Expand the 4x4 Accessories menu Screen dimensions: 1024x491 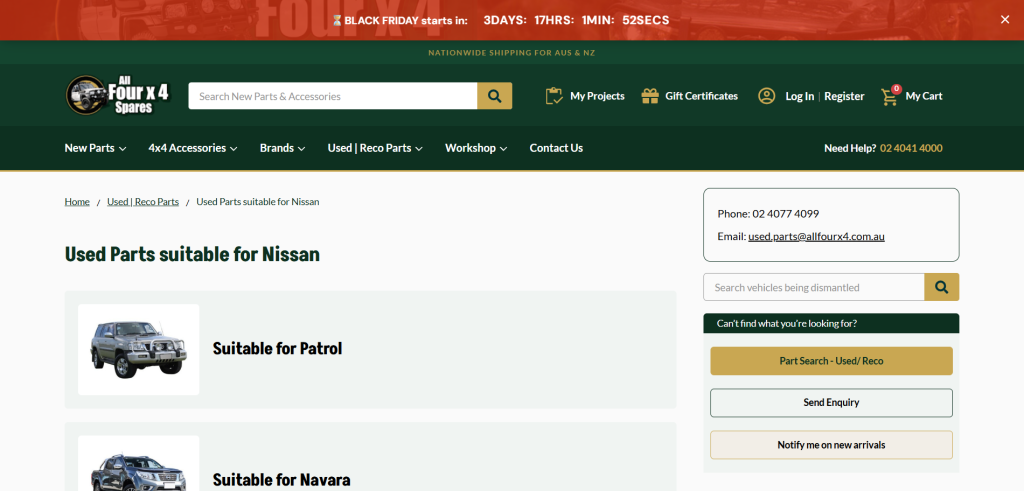pos(193,148)
